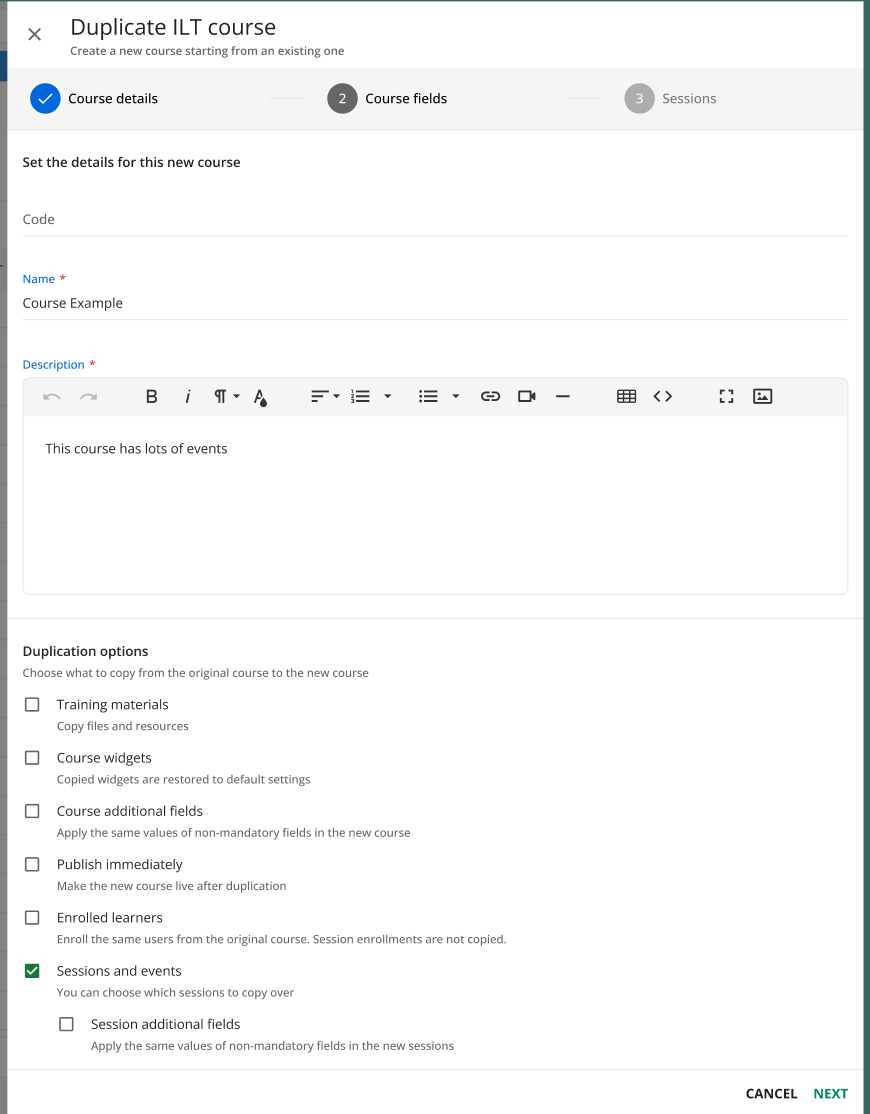The height and width of the screenshot is (1114, 870).
Task: Insert a table in the description
Action: [626, 396]
